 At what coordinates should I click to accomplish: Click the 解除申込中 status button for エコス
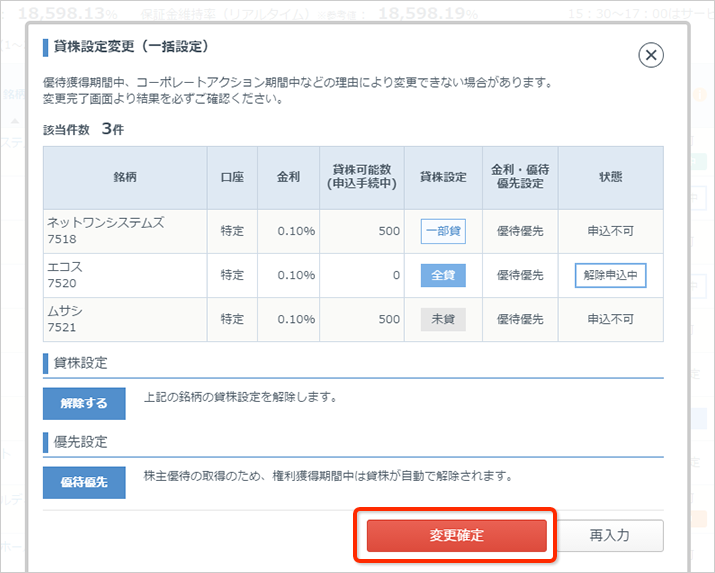point(610,275)
